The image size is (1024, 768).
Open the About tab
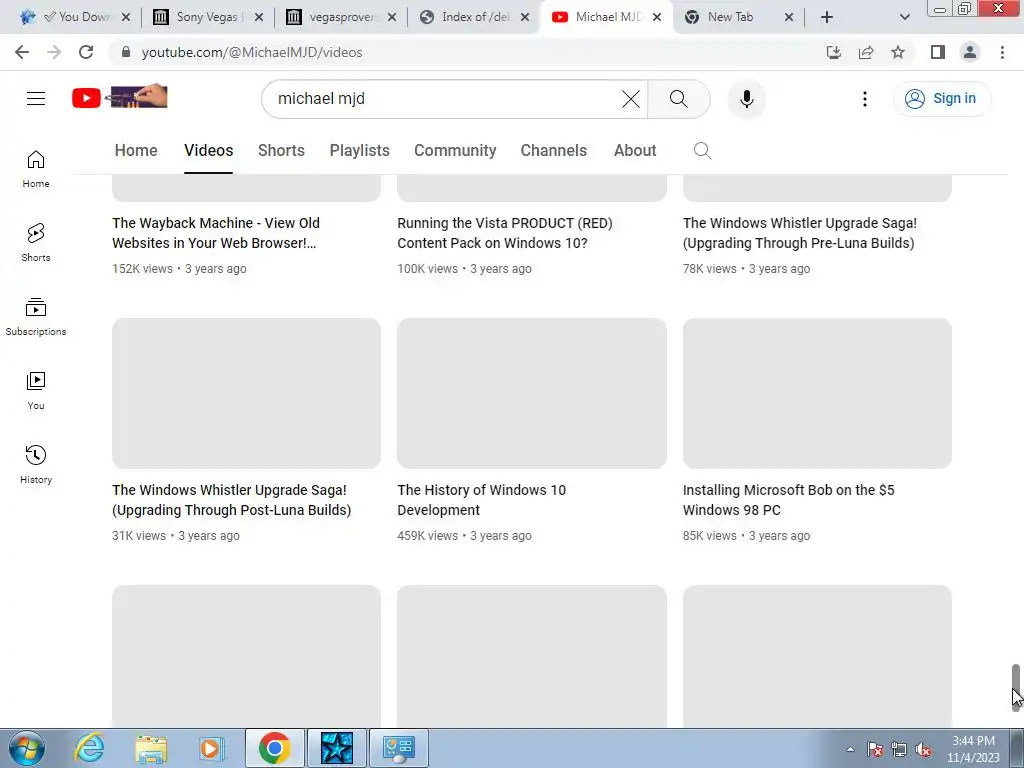(x=635, y=150)
